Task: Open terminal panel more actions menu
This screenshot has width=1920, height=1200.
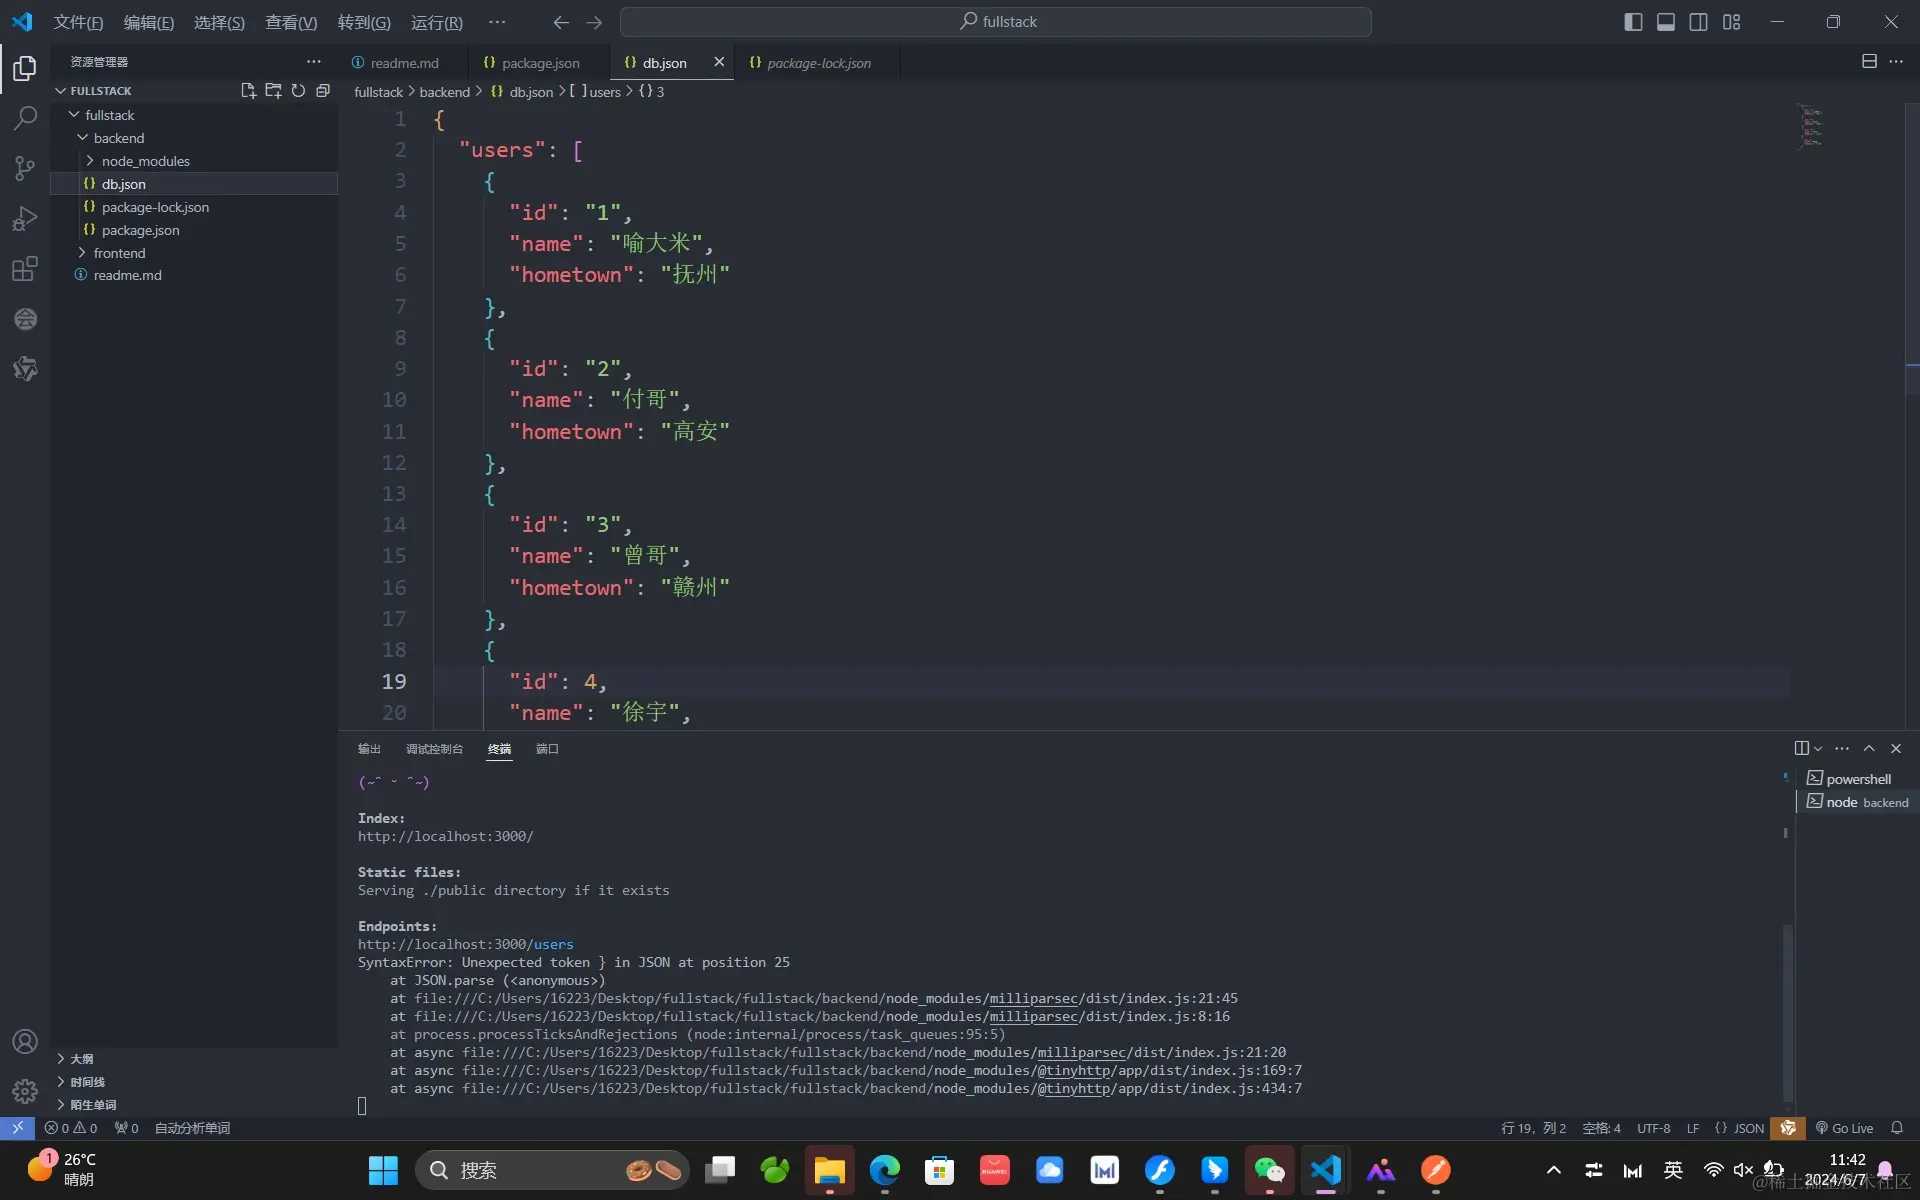Action: point(1842,748)
